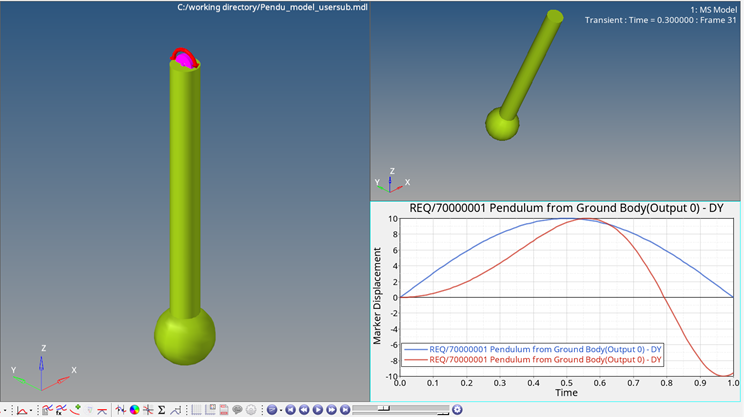The height and width of the screenshot is (417, 744).
Task: Play the animation
Action: coord(318,410)
